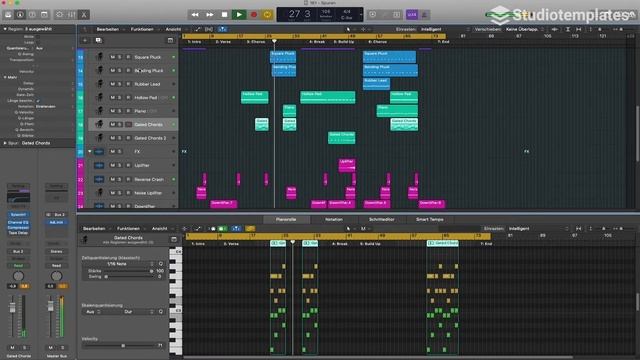640x360 pixels.
Task: Collapse the Mehr section triangle in inspector
Action: 5,77
